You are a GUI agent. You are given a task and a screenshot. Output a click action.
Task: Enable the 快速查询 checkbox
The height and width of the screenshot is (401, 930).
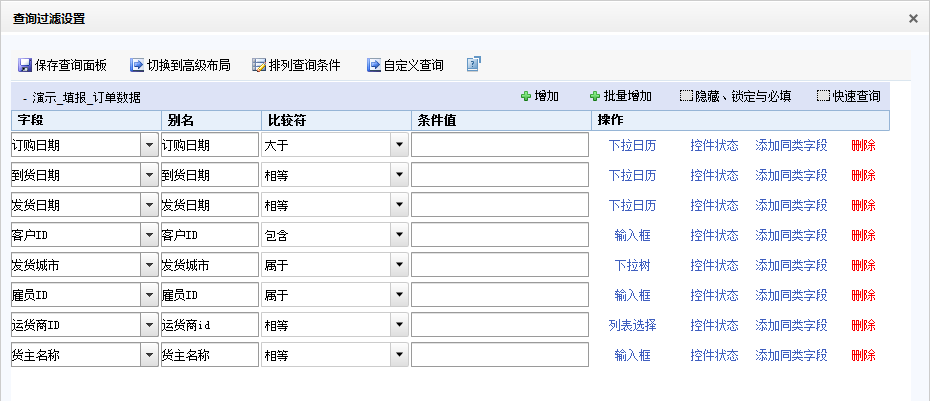coord(823,96)
